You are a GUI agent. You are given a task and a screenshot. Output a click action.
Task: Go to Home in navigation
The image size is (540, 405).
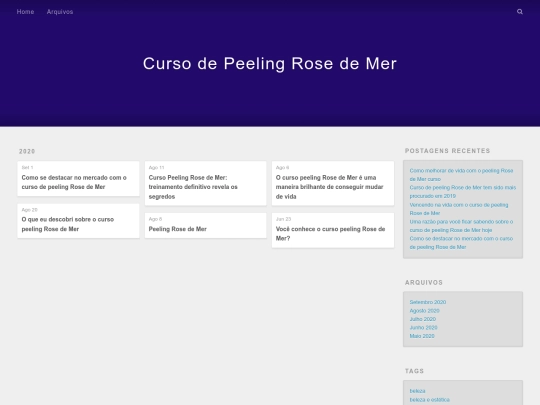(25, 12)
